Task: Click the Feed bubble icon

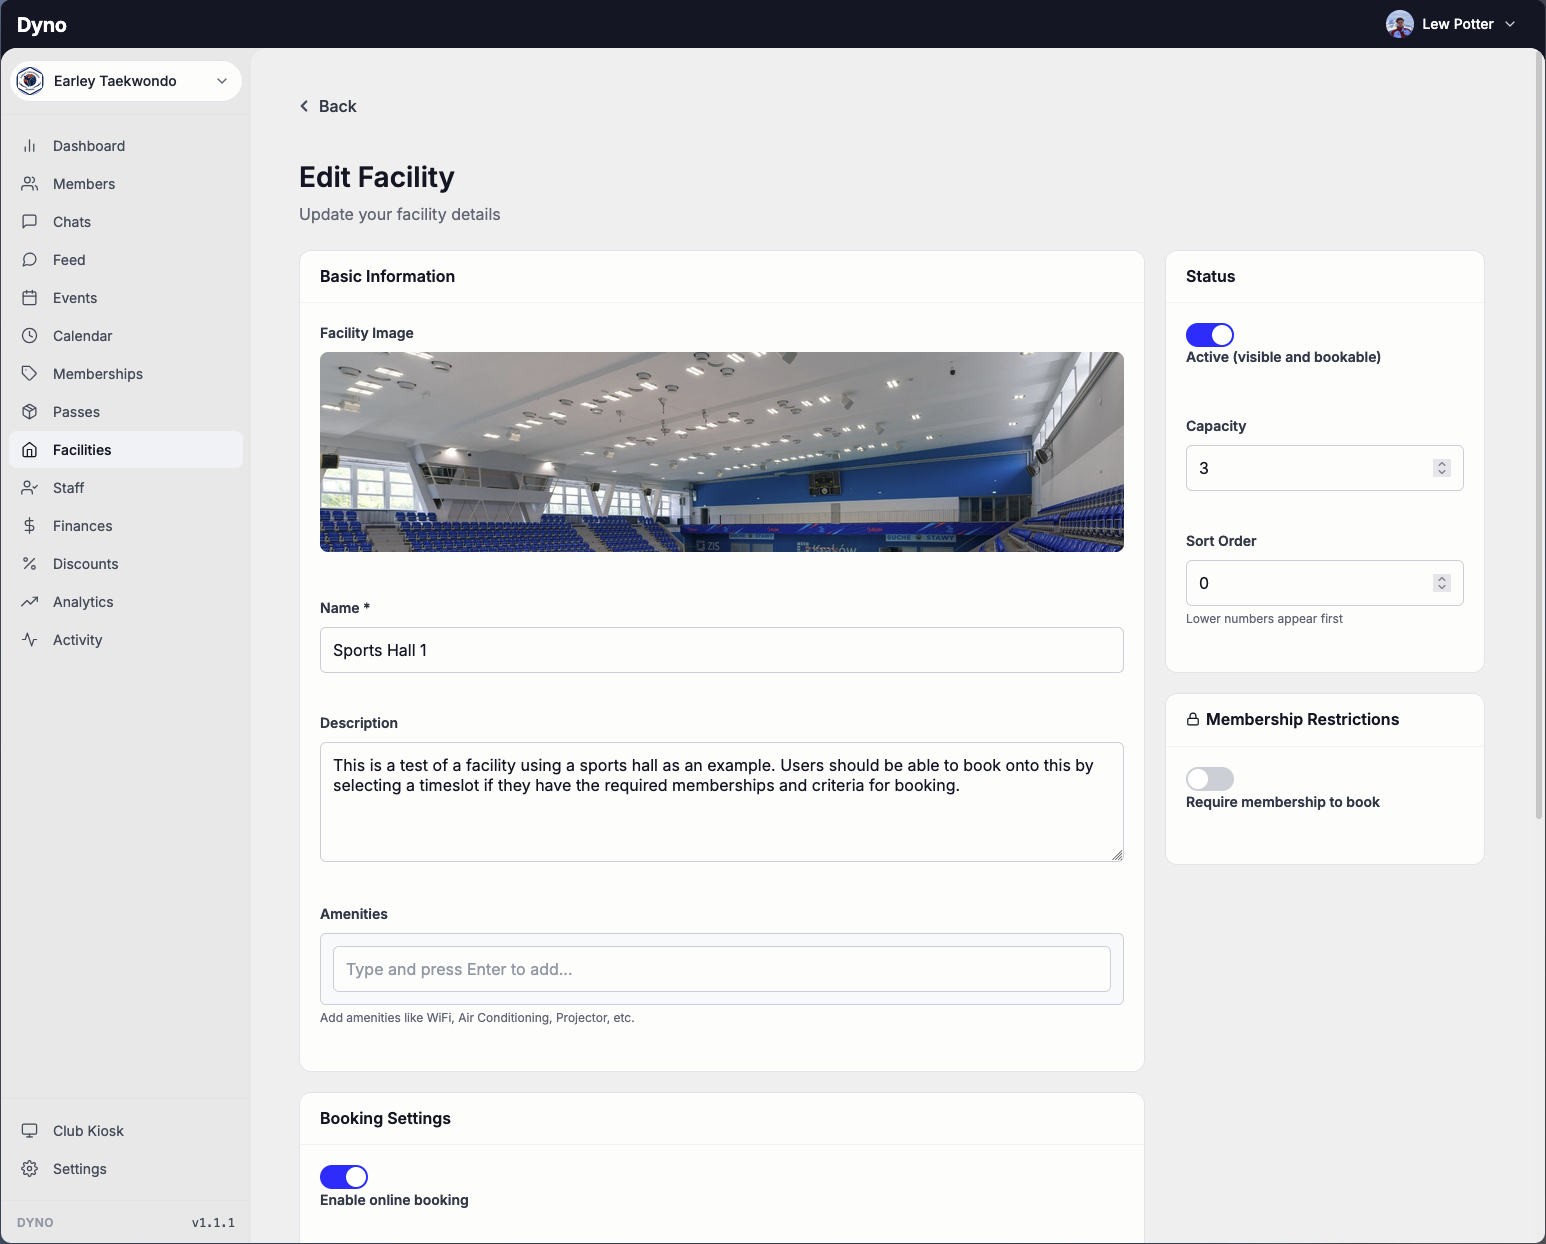Action: click(30, 260)
